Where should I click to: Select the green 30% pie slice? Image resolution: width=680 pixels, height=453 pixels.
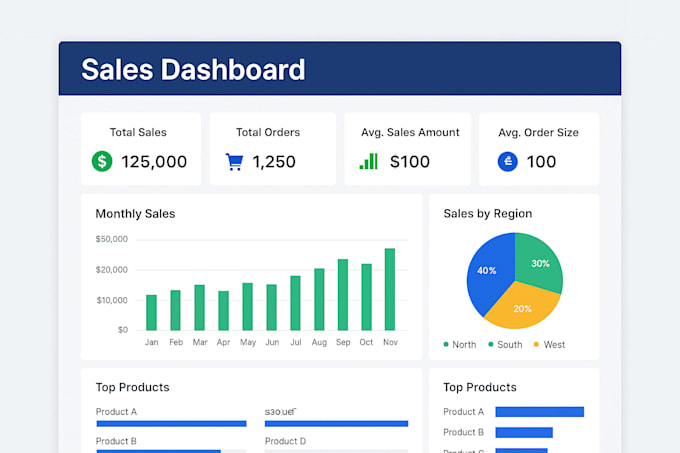coord(538,262)
